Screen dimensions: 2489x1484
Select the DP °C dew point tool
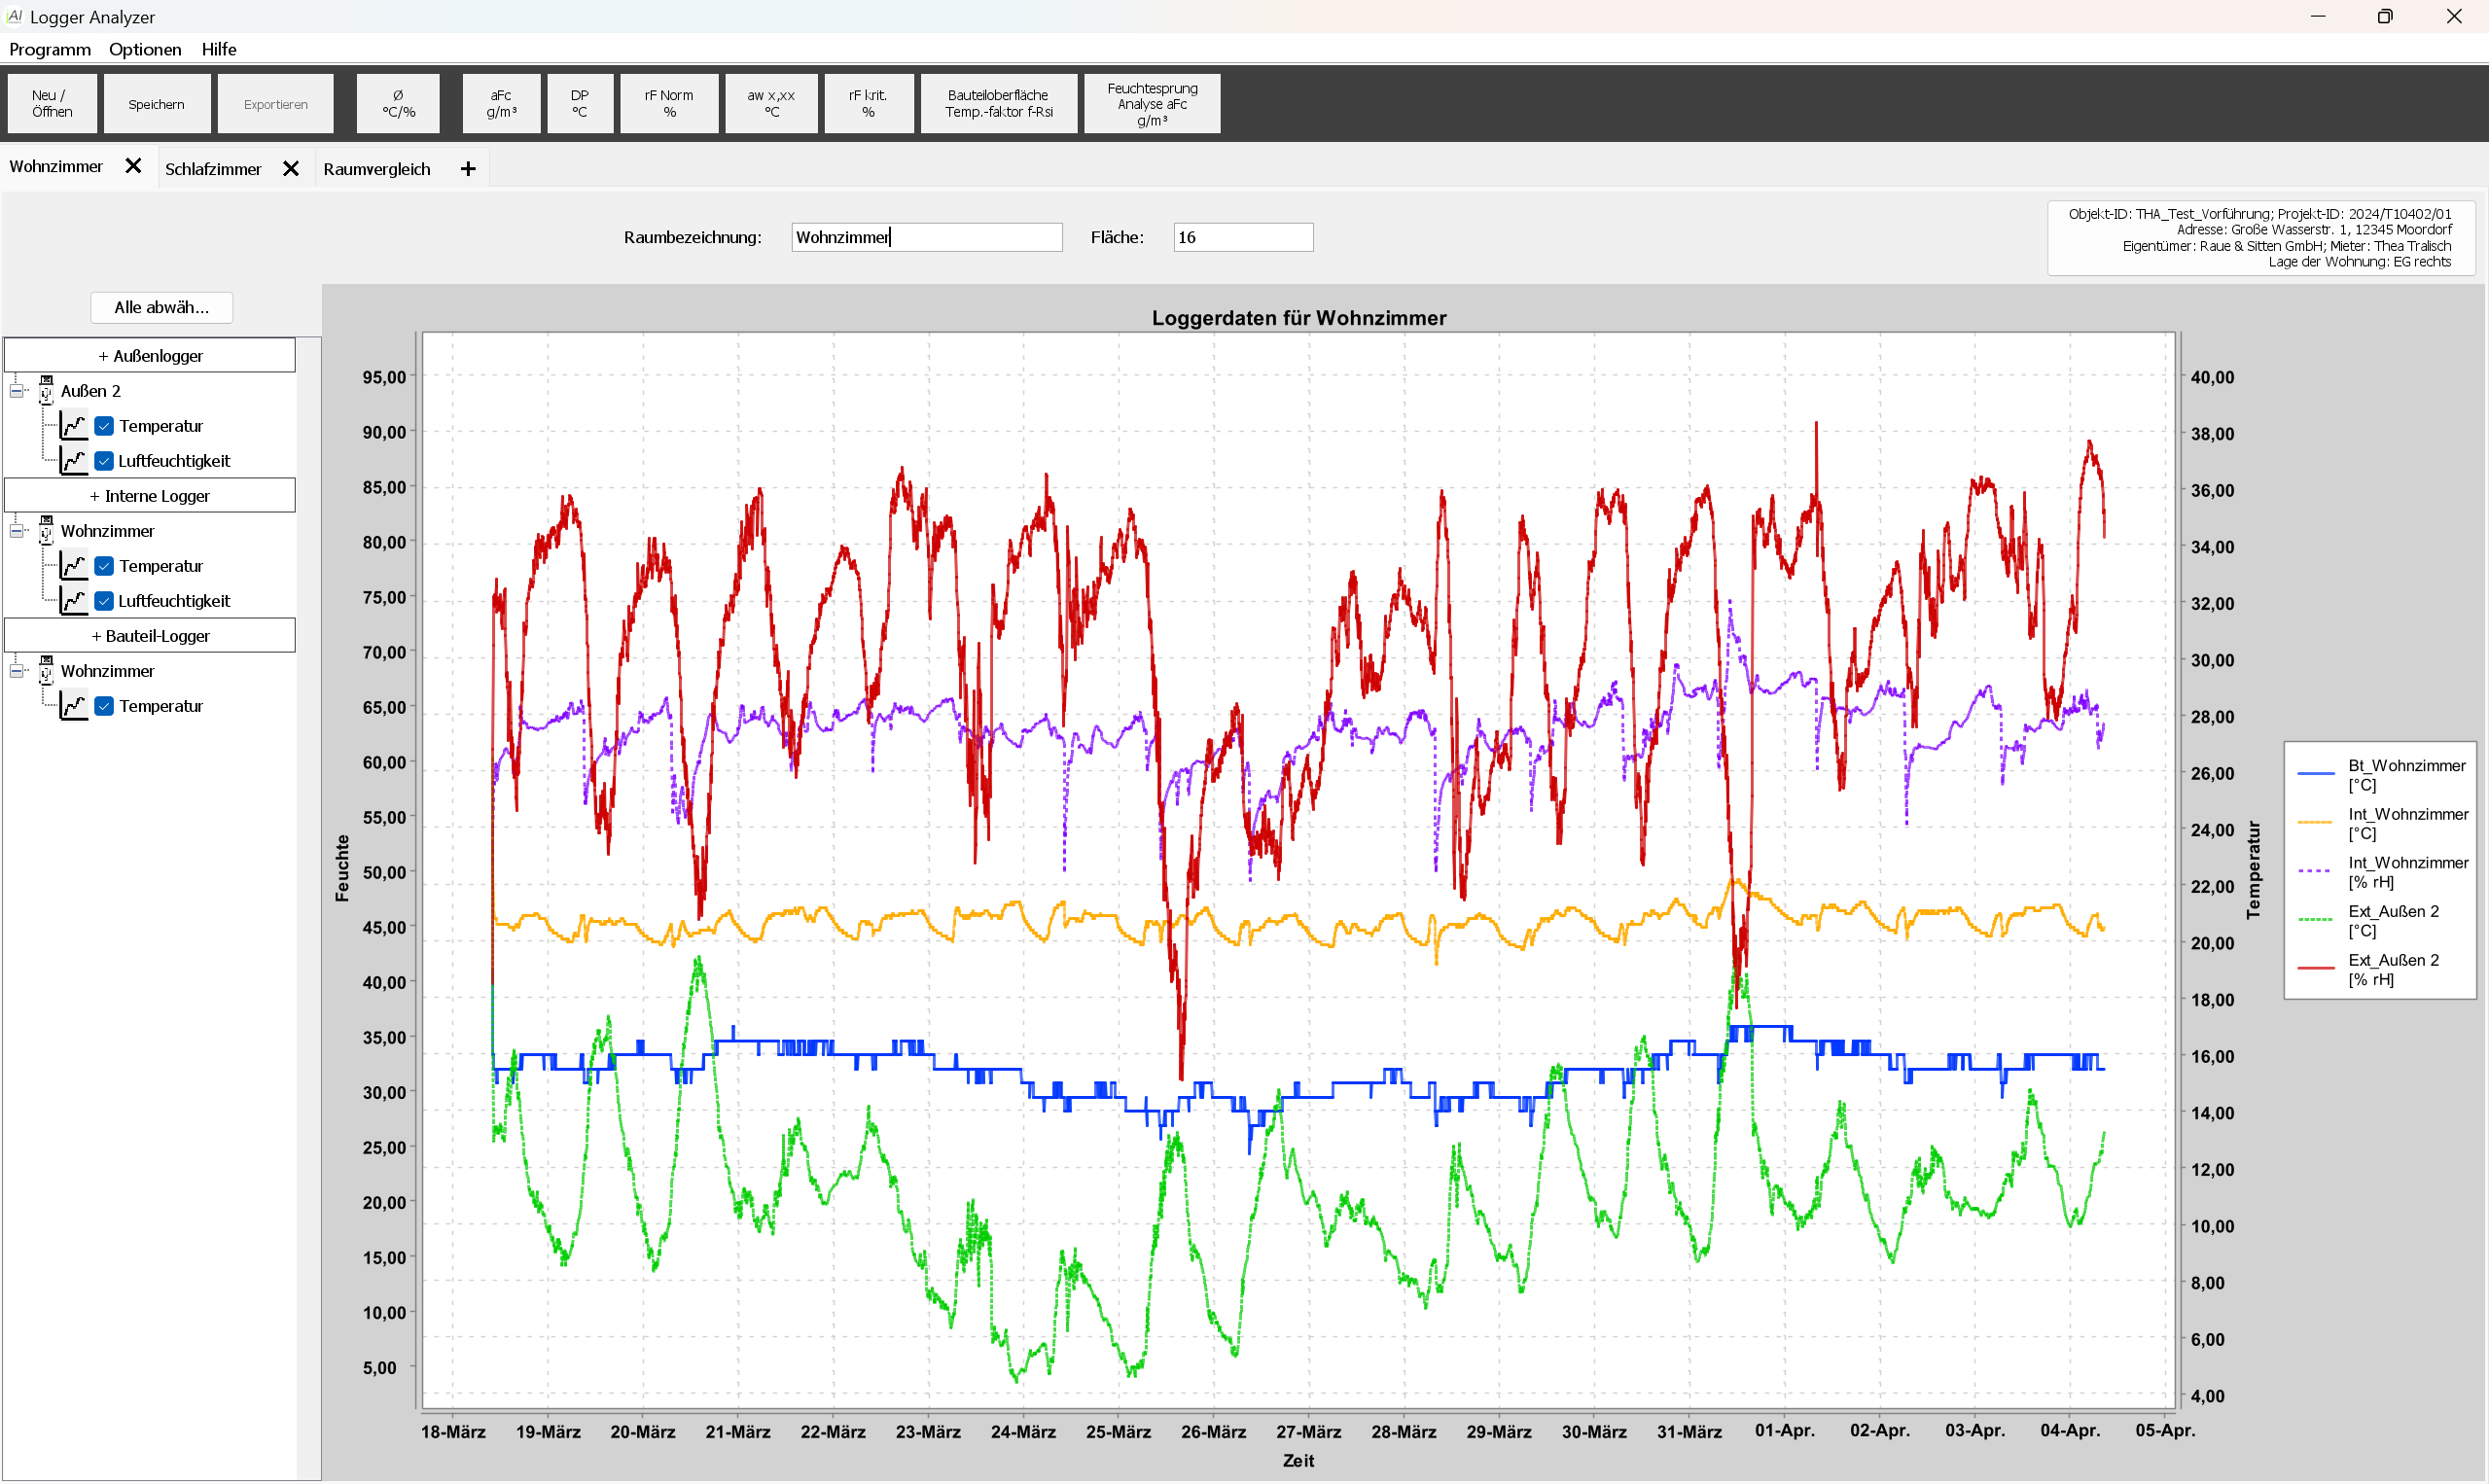[580, 103]
